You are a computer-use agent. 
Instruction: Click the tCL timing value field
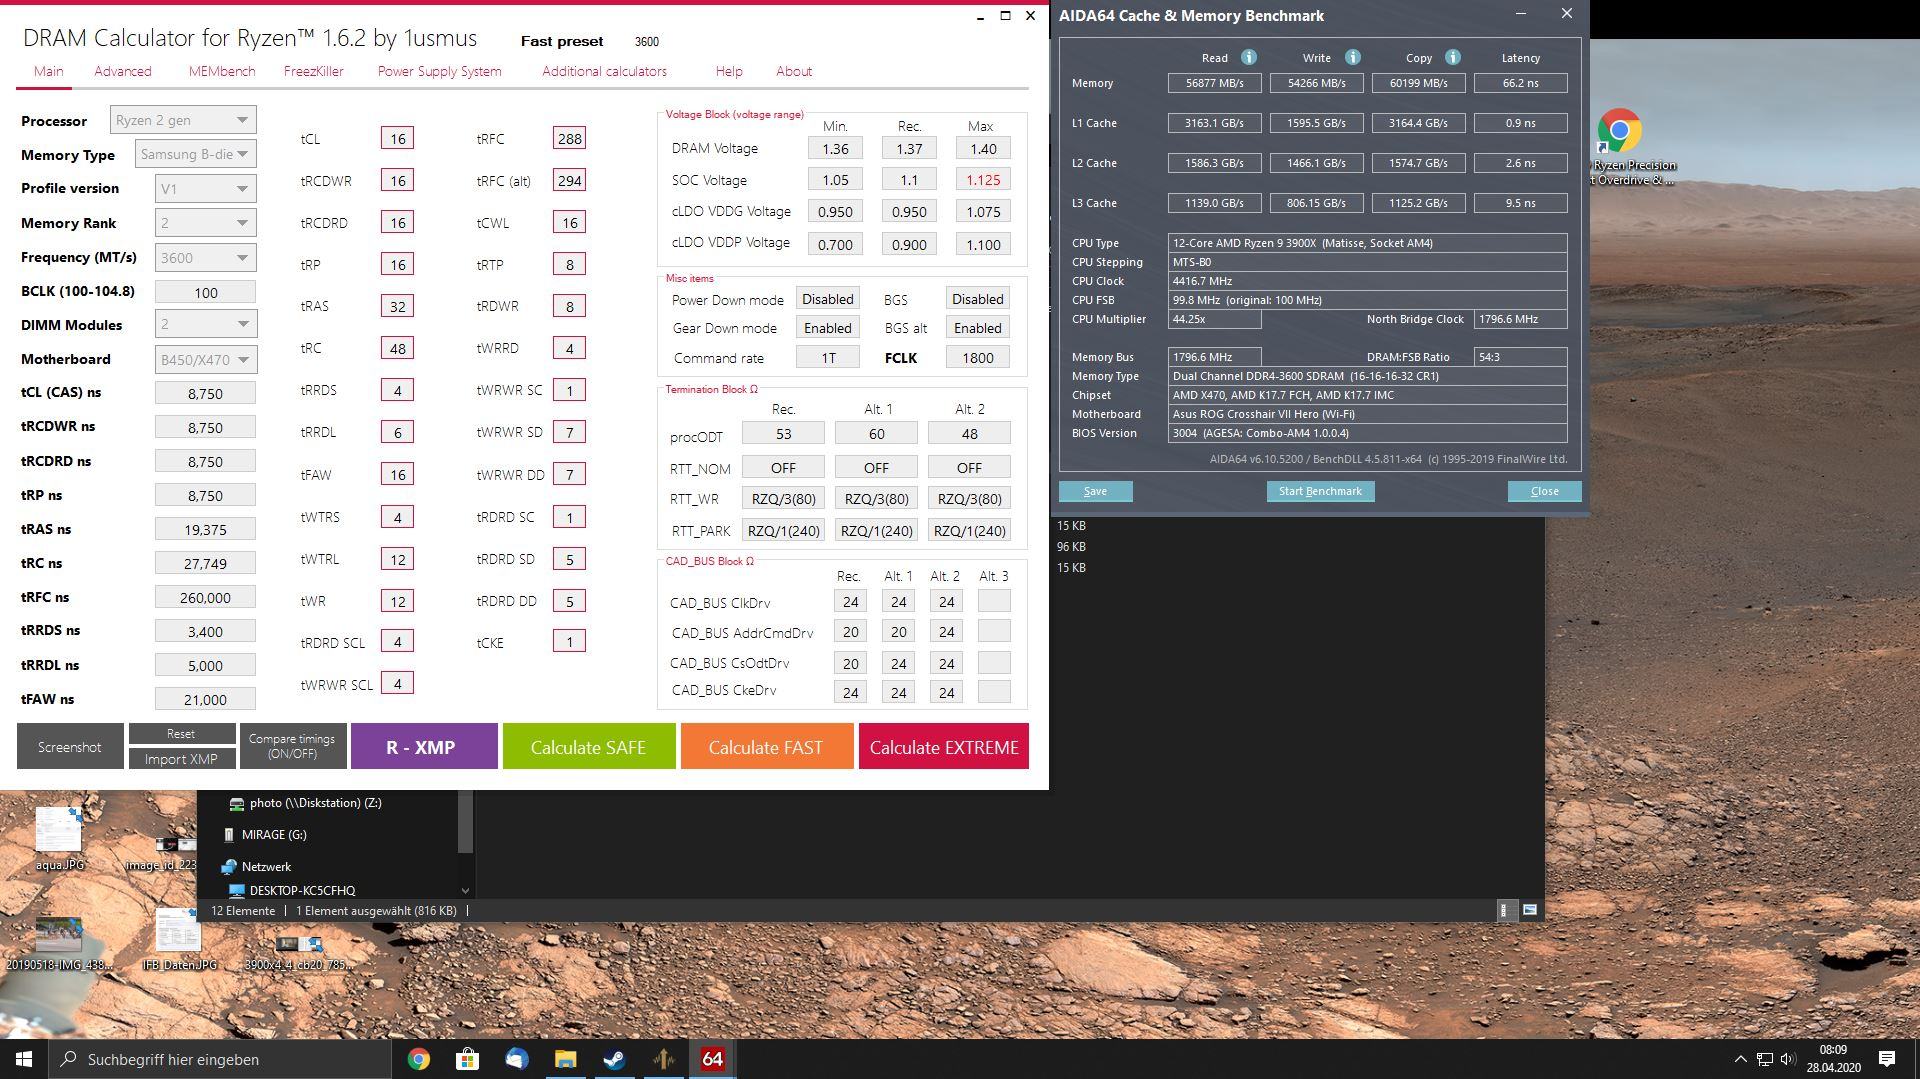pos(397,138)
